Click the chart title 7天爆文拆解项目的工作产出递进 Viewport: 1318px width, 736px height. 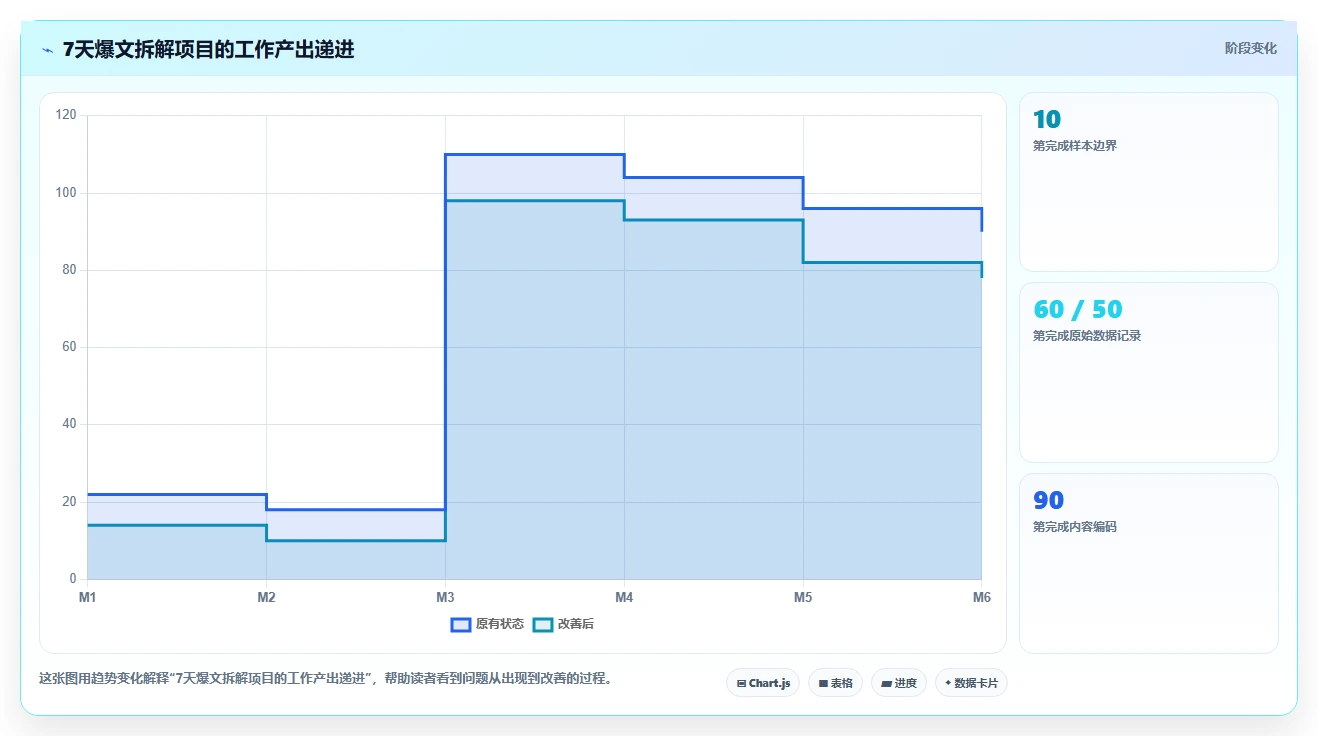click(x=208, y=49)
